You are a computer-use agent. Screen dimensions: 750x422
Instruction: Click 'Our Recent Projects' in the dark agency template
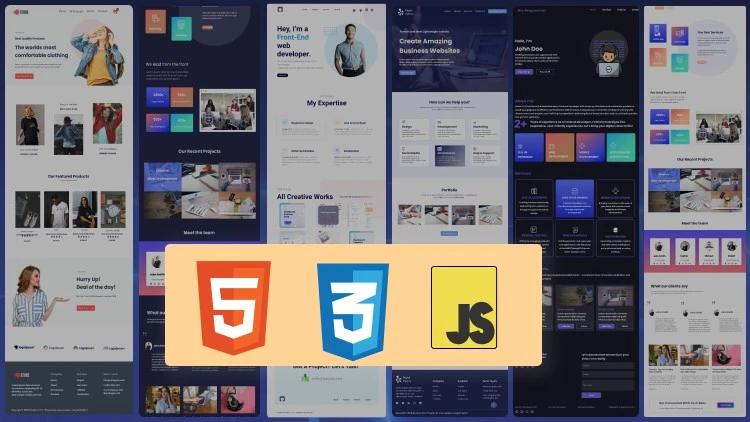pos(199,151)
